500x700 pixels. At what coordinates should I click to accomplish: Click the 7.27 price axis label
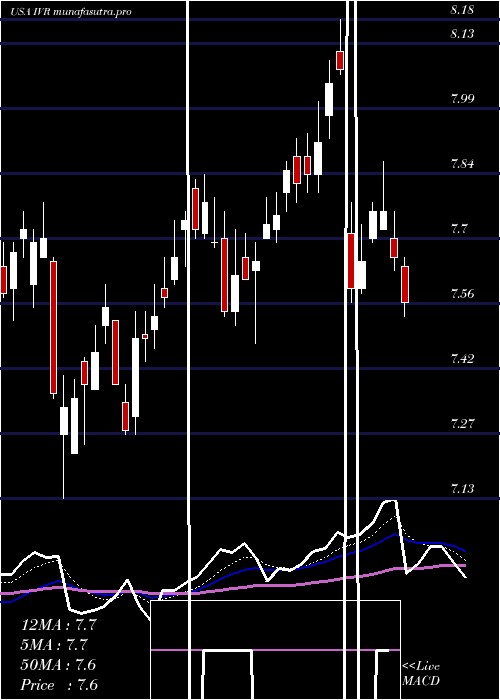(x=462, y=423)
